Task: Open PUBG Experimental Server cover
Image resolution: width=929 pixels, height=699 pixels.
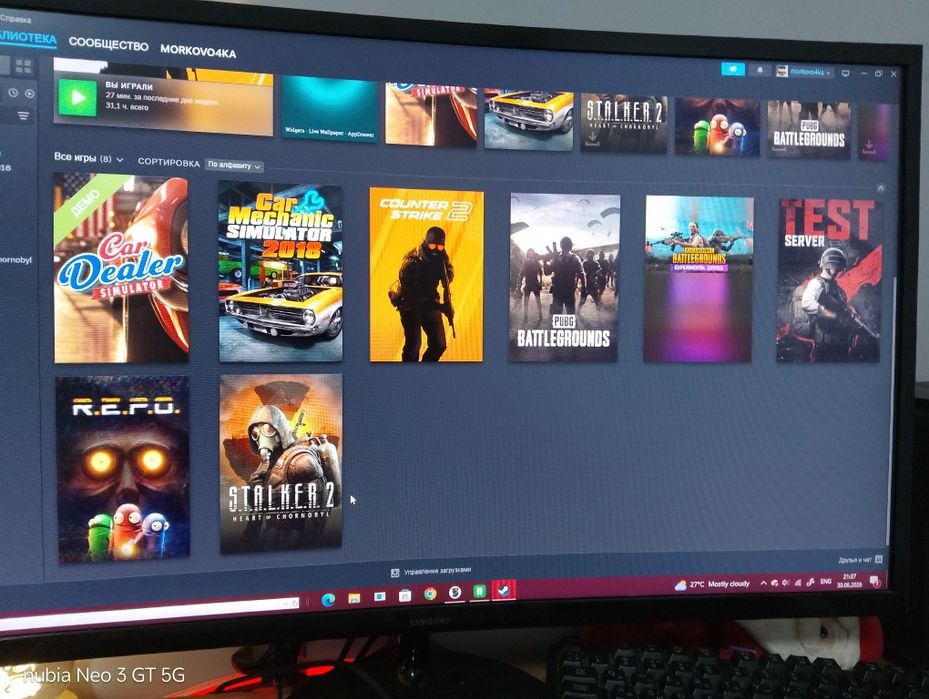Action: (x=699, y=279)
